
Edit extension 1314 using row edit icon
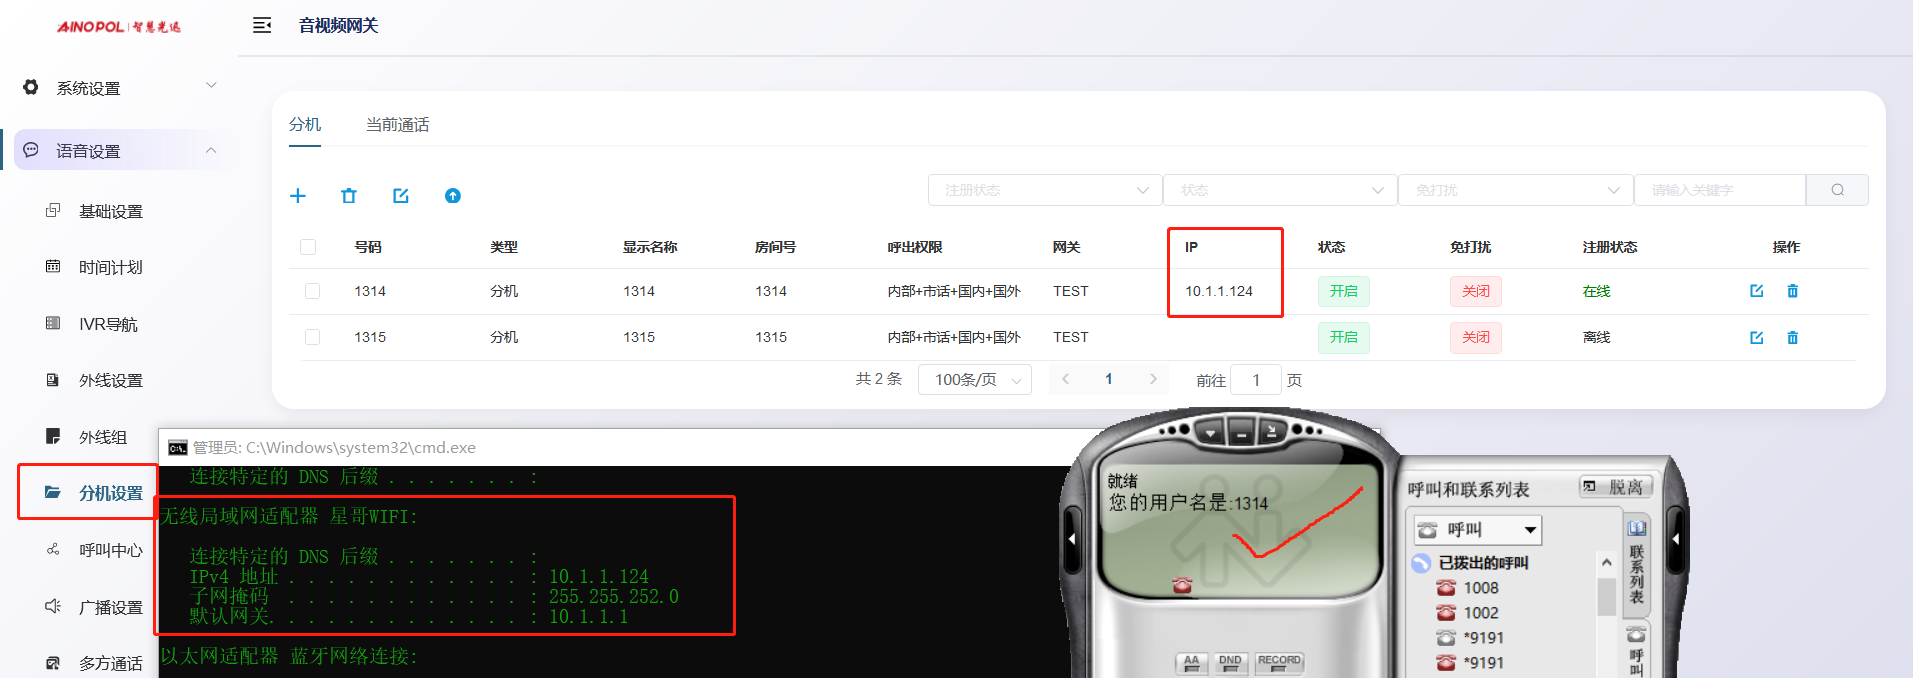tap(1756, 291)
